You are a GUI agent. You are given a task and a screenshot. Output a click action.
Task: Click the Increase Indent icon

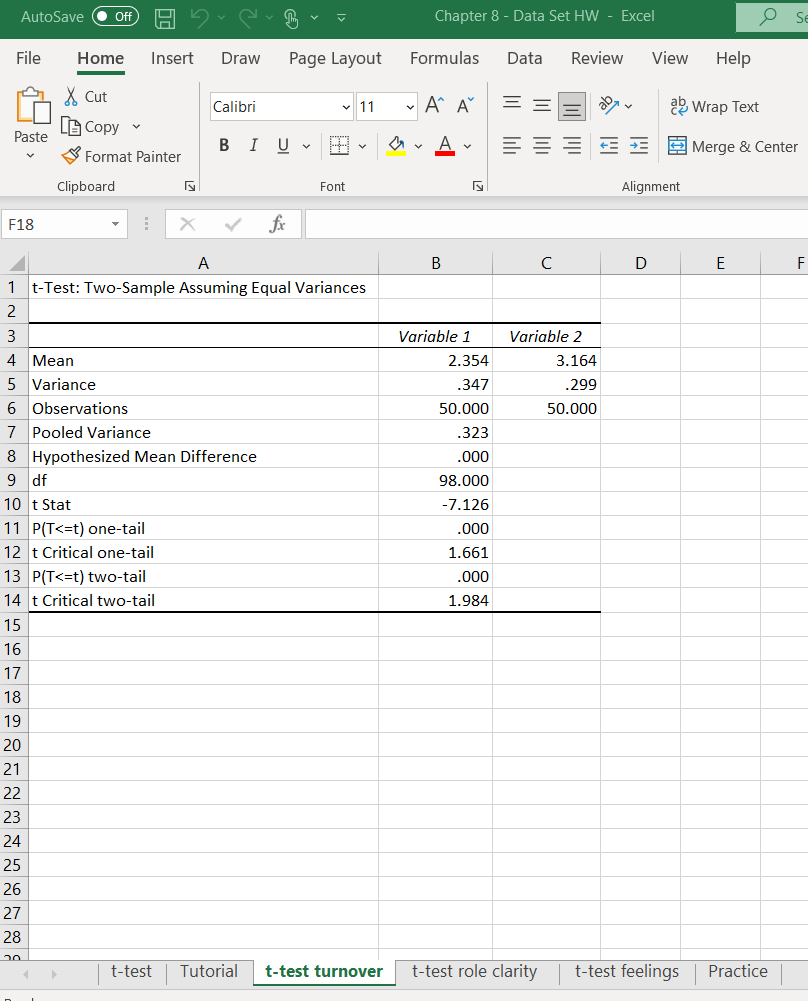coord(637,145)
